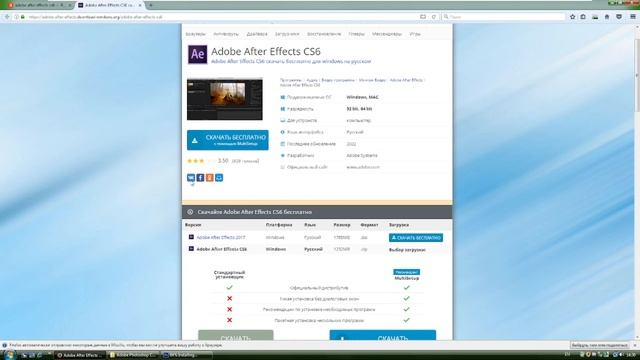Share via the blue Mail.ru icon
The width and height of the screenshot is (640, 360).
[x=219, y=178]
